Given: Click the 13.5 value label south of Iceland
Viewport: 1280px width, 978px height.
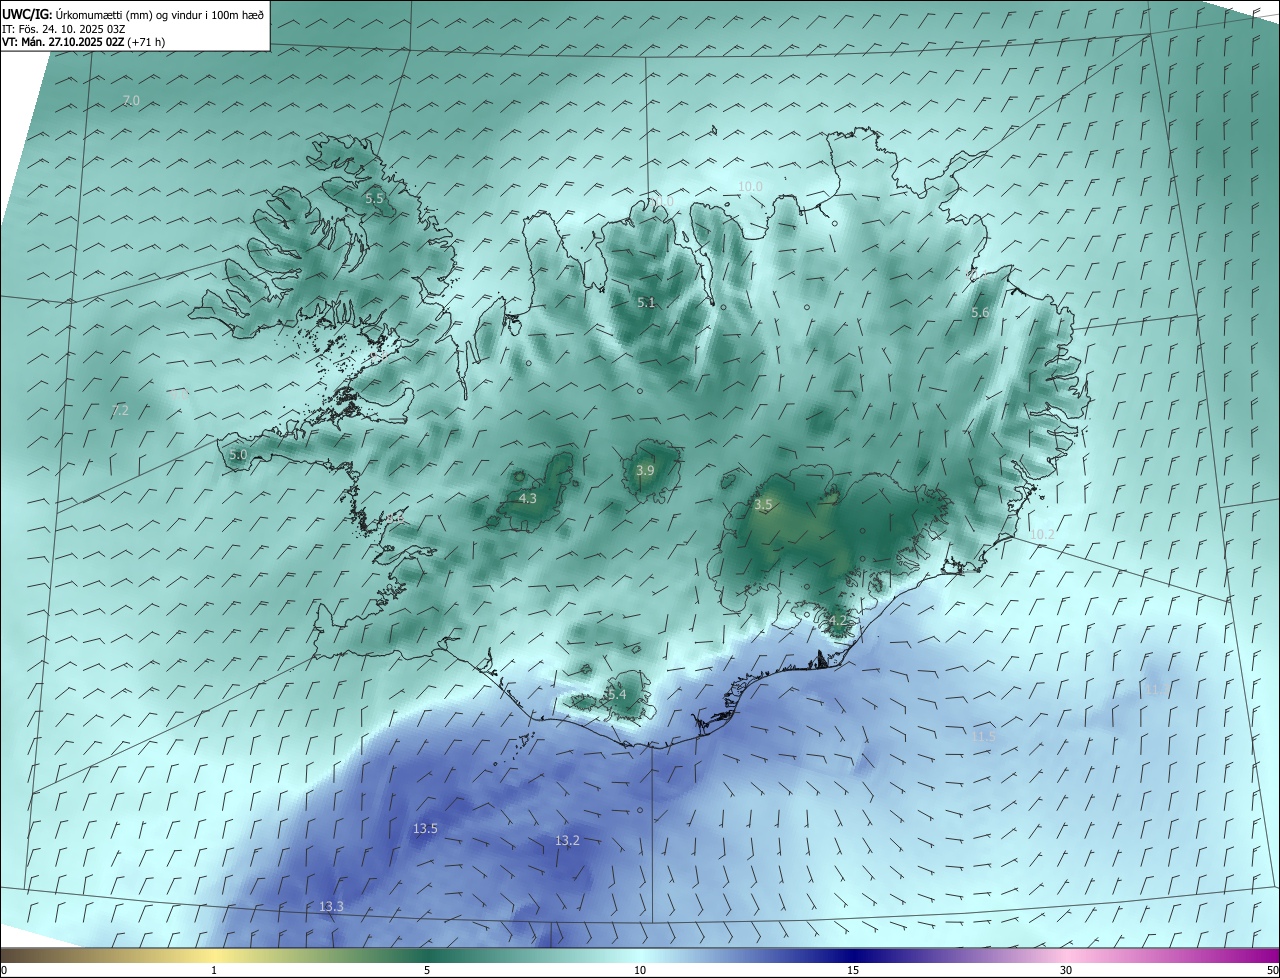Looking at the screenshot, I should tap(425, 829).
